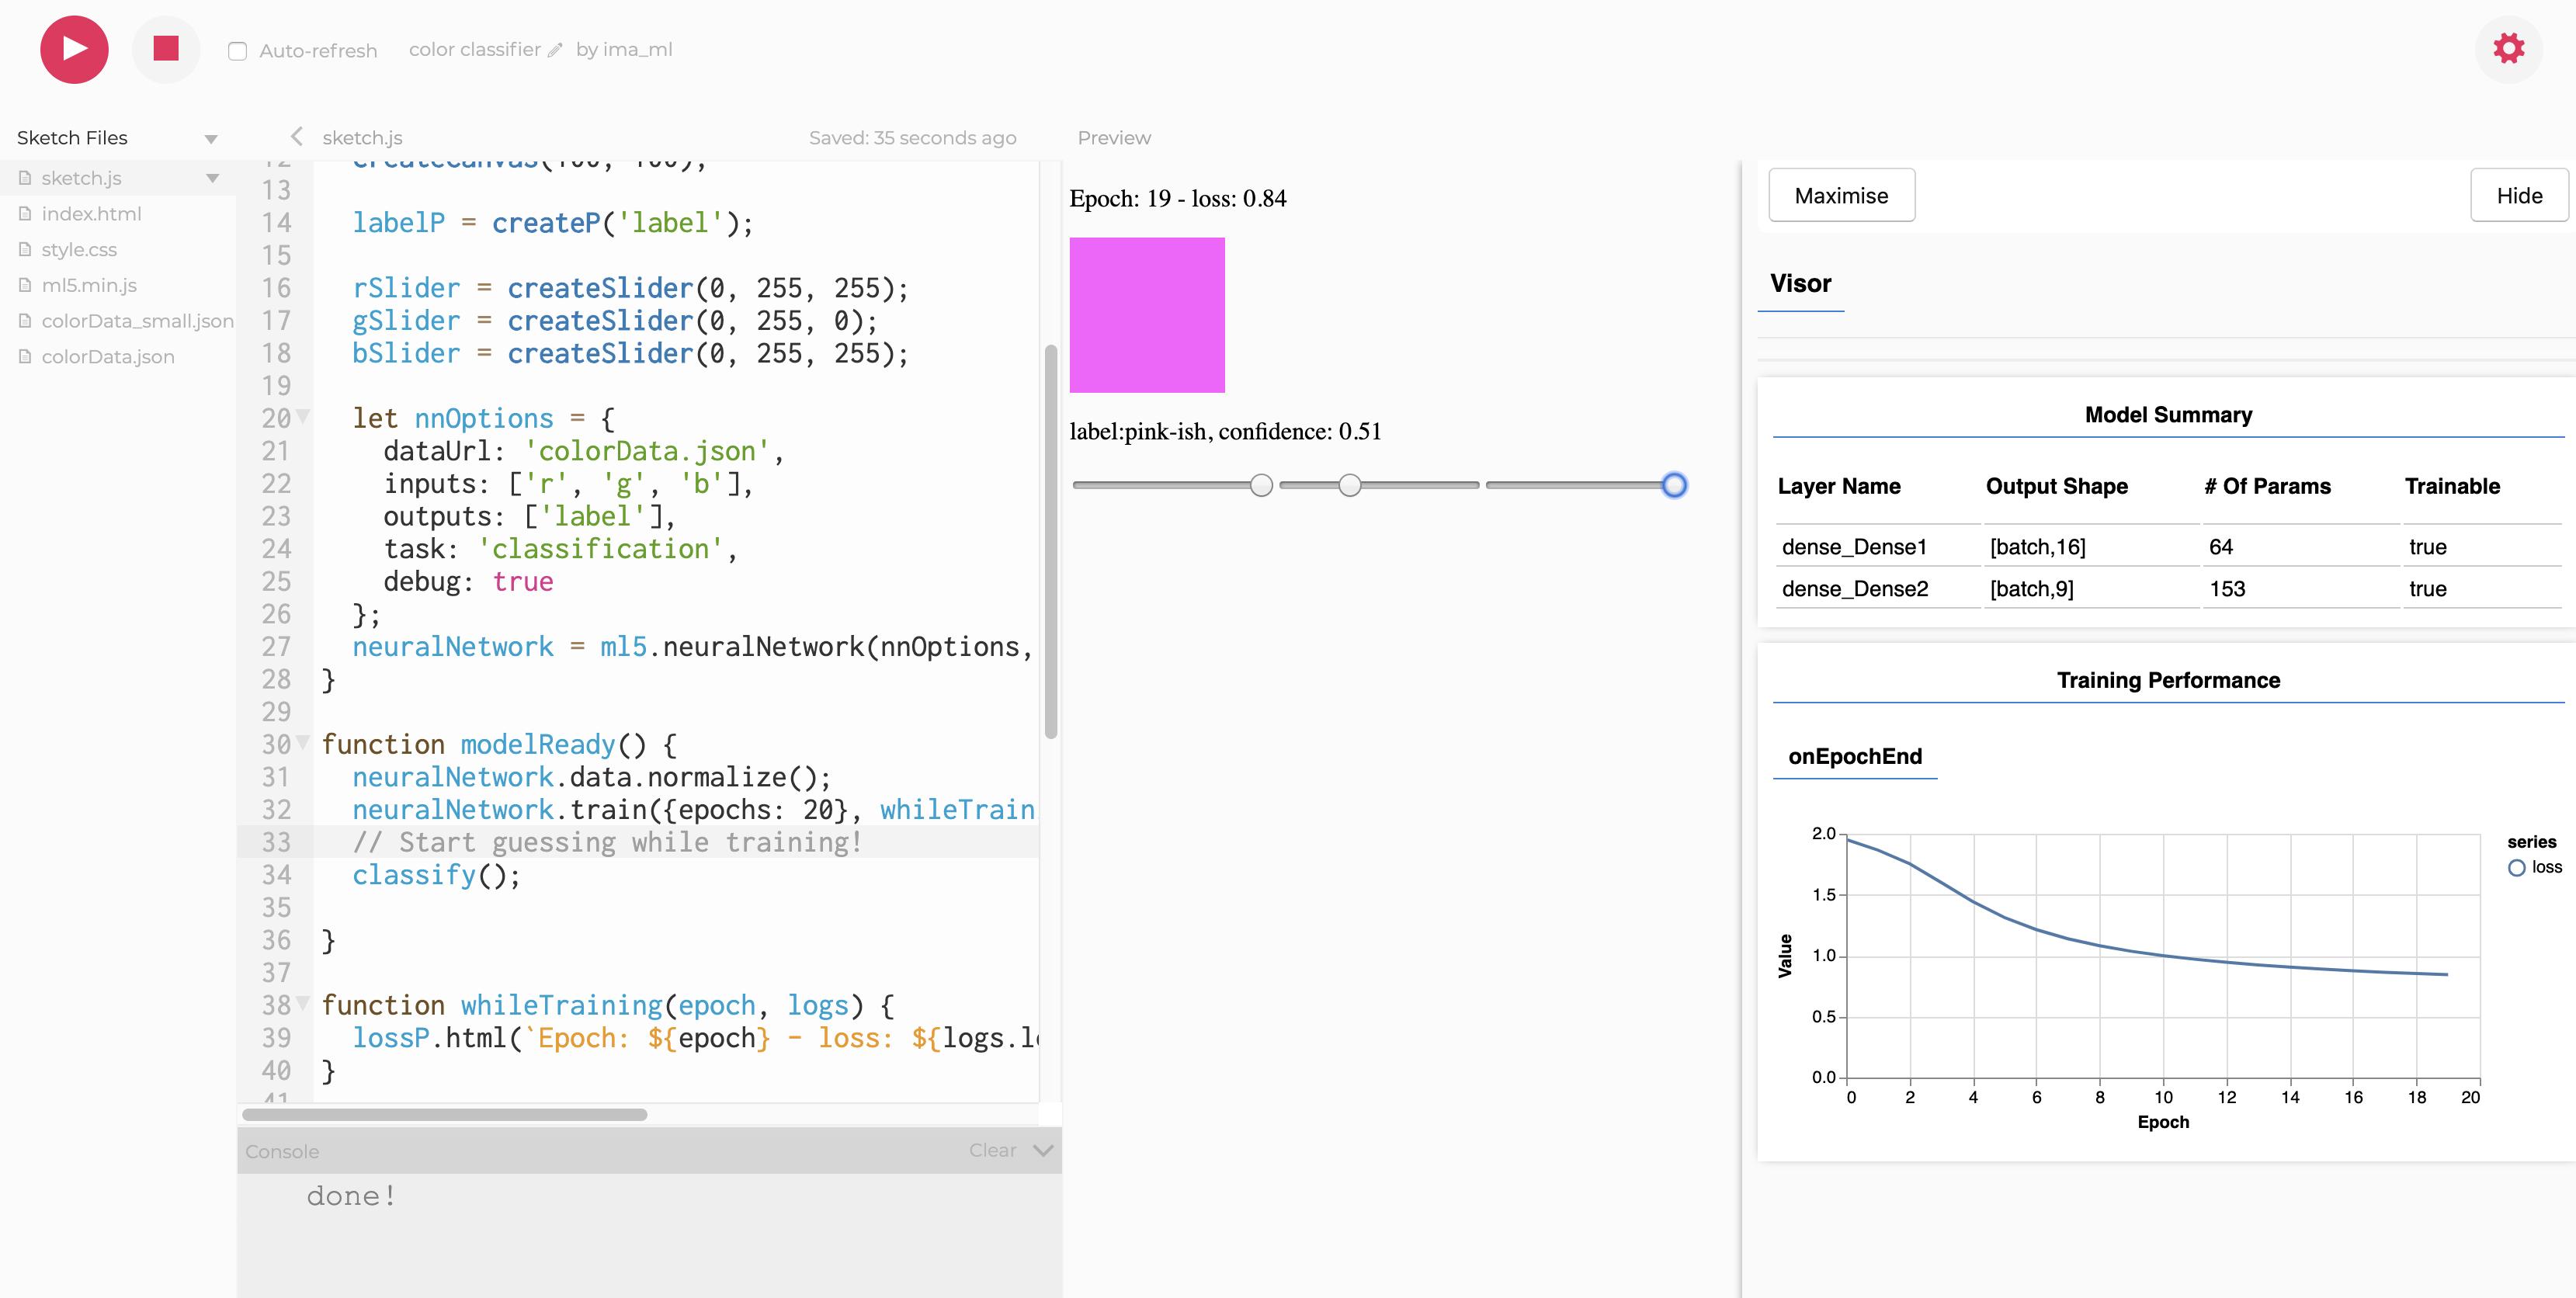This screenshot has width=2576, height=1298.
Task: Click the Hide button in visor
Action: pos(2519,195)
